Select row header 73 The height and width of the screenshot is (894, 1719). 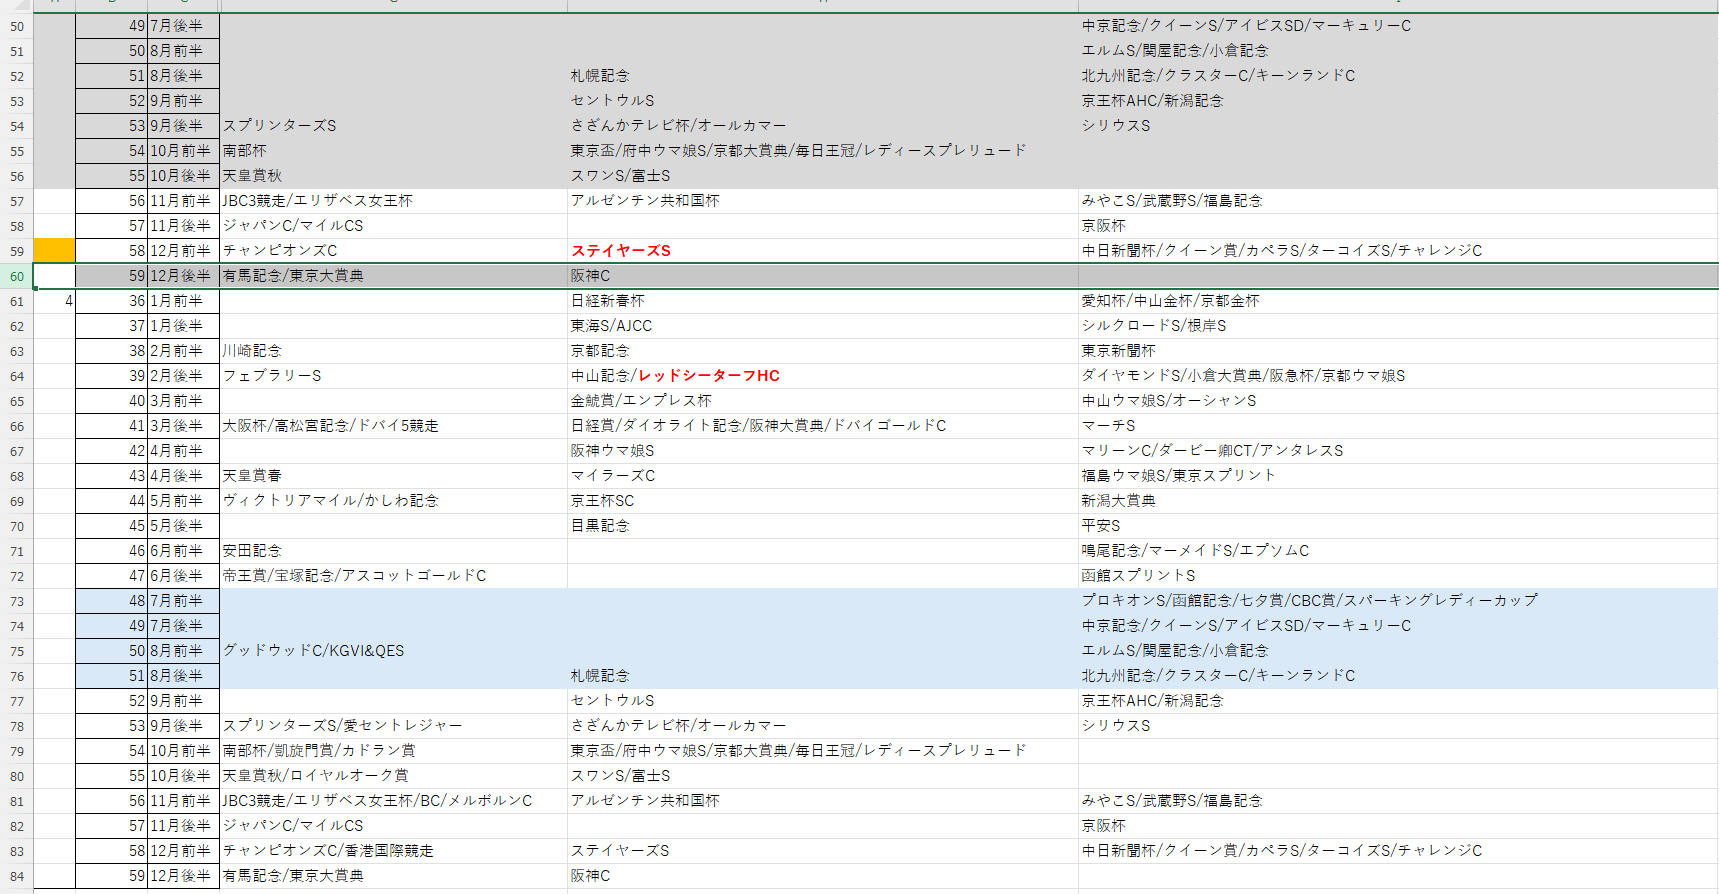17,601
